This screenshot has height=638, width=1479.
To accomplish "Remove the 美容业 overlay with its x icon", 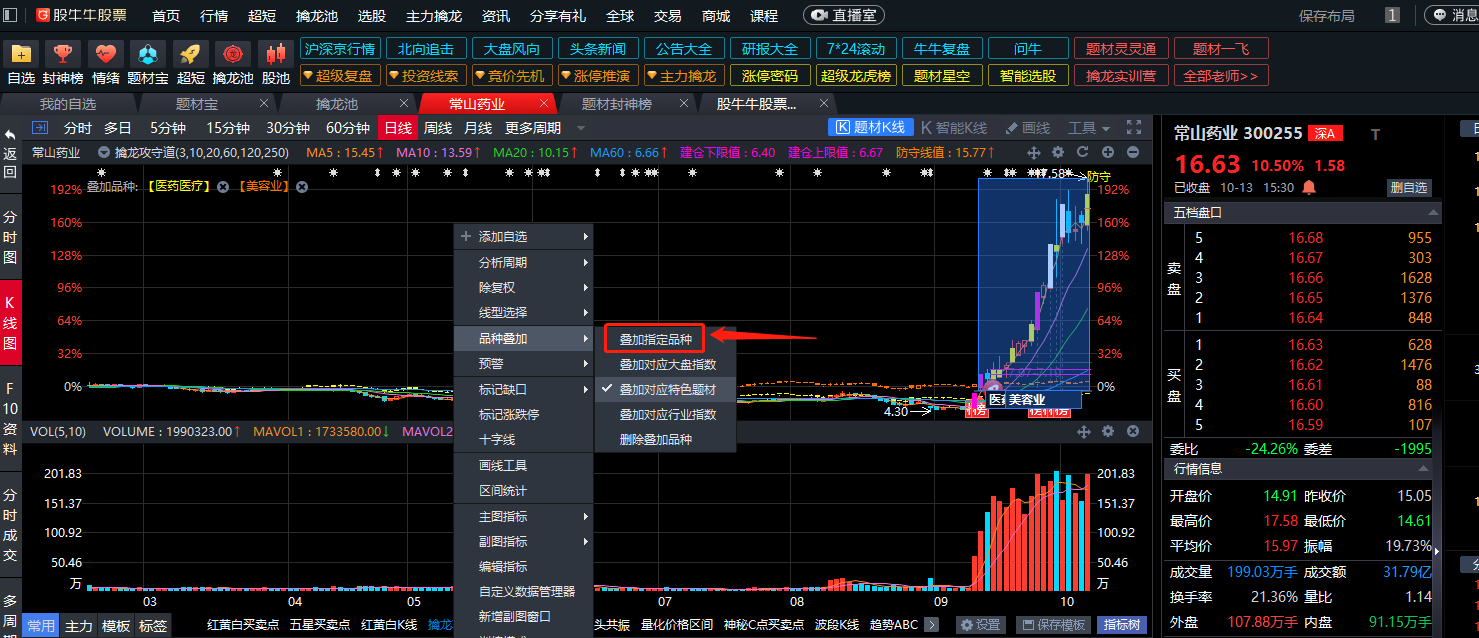I will (x=302, y=186).
